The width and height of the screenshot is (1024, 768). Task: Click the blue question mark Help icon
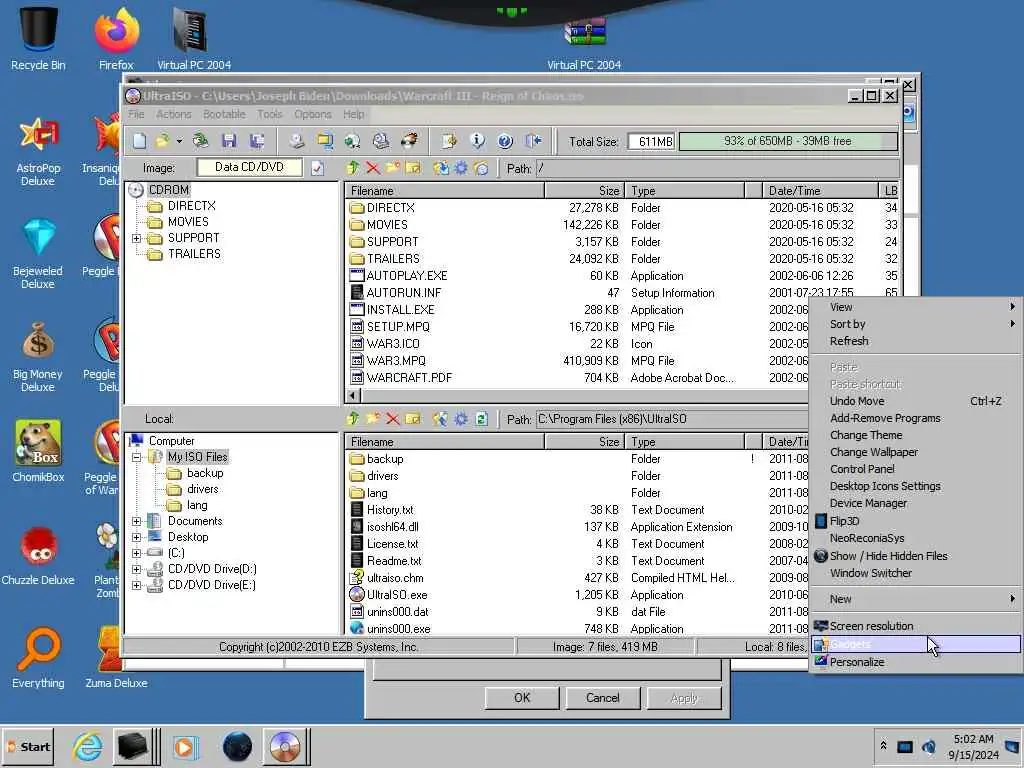[505, 141]
